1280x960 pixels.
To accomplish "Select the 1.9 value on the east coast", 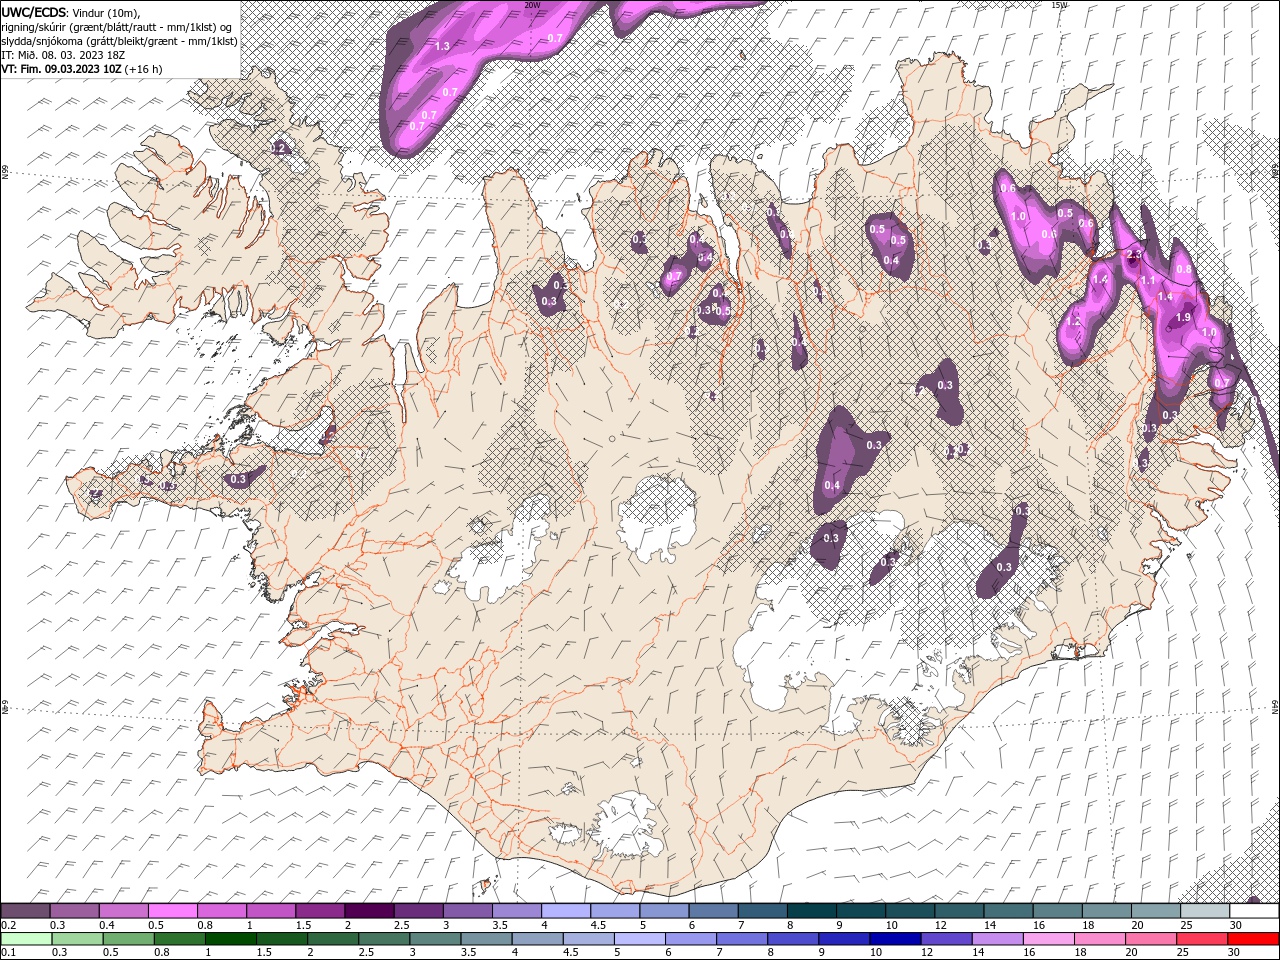I will click(x=1183, y=317).
